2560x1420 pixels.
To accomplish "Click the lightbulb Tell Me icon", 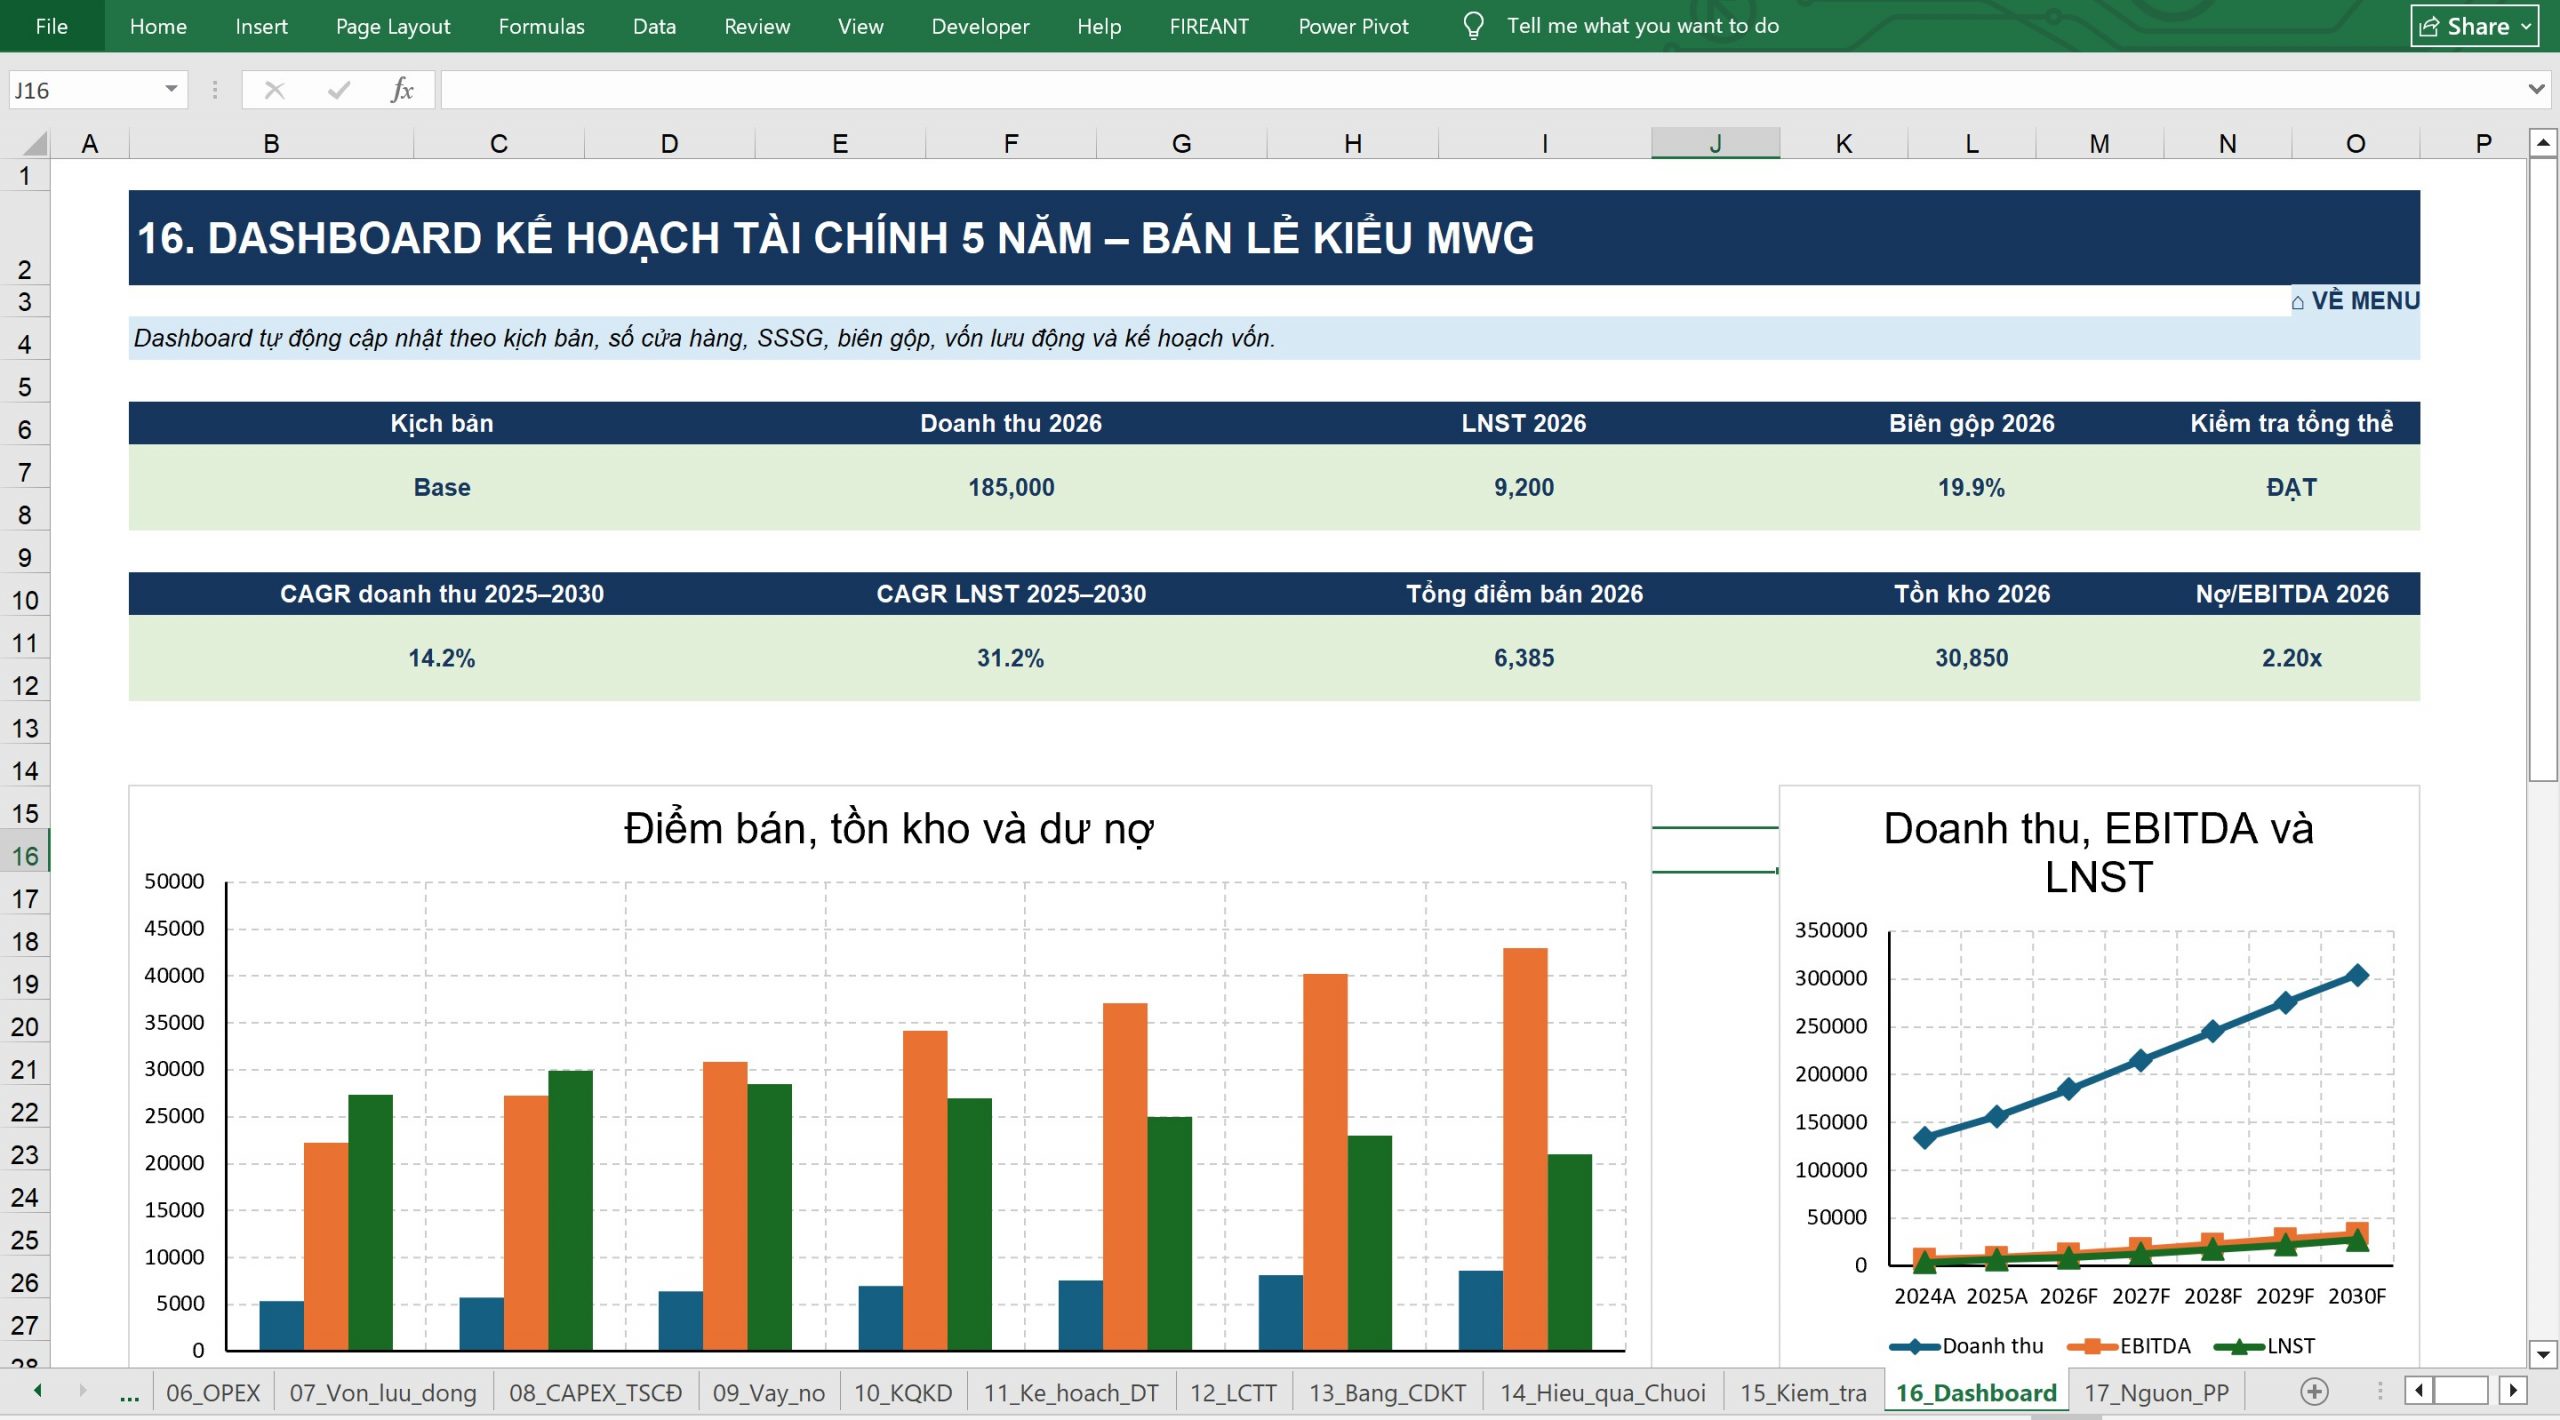I will (x=1473, y=26).
